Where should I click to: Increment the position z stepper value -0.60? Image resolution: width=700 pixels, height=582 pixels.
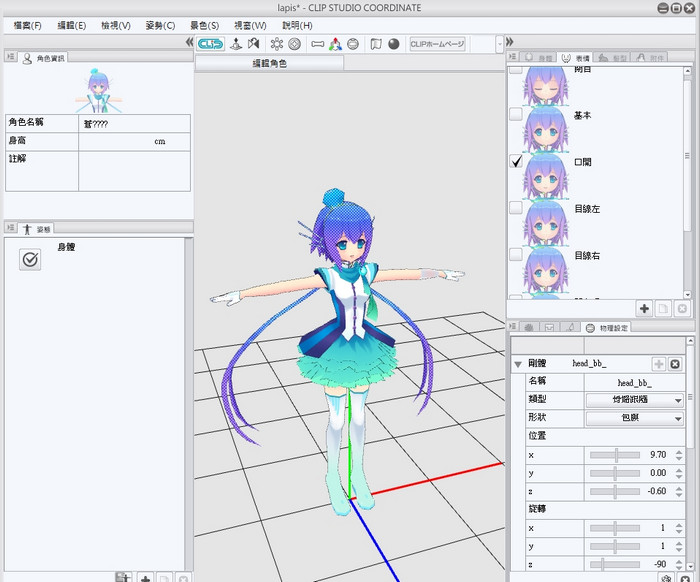[x=679, y=489]
